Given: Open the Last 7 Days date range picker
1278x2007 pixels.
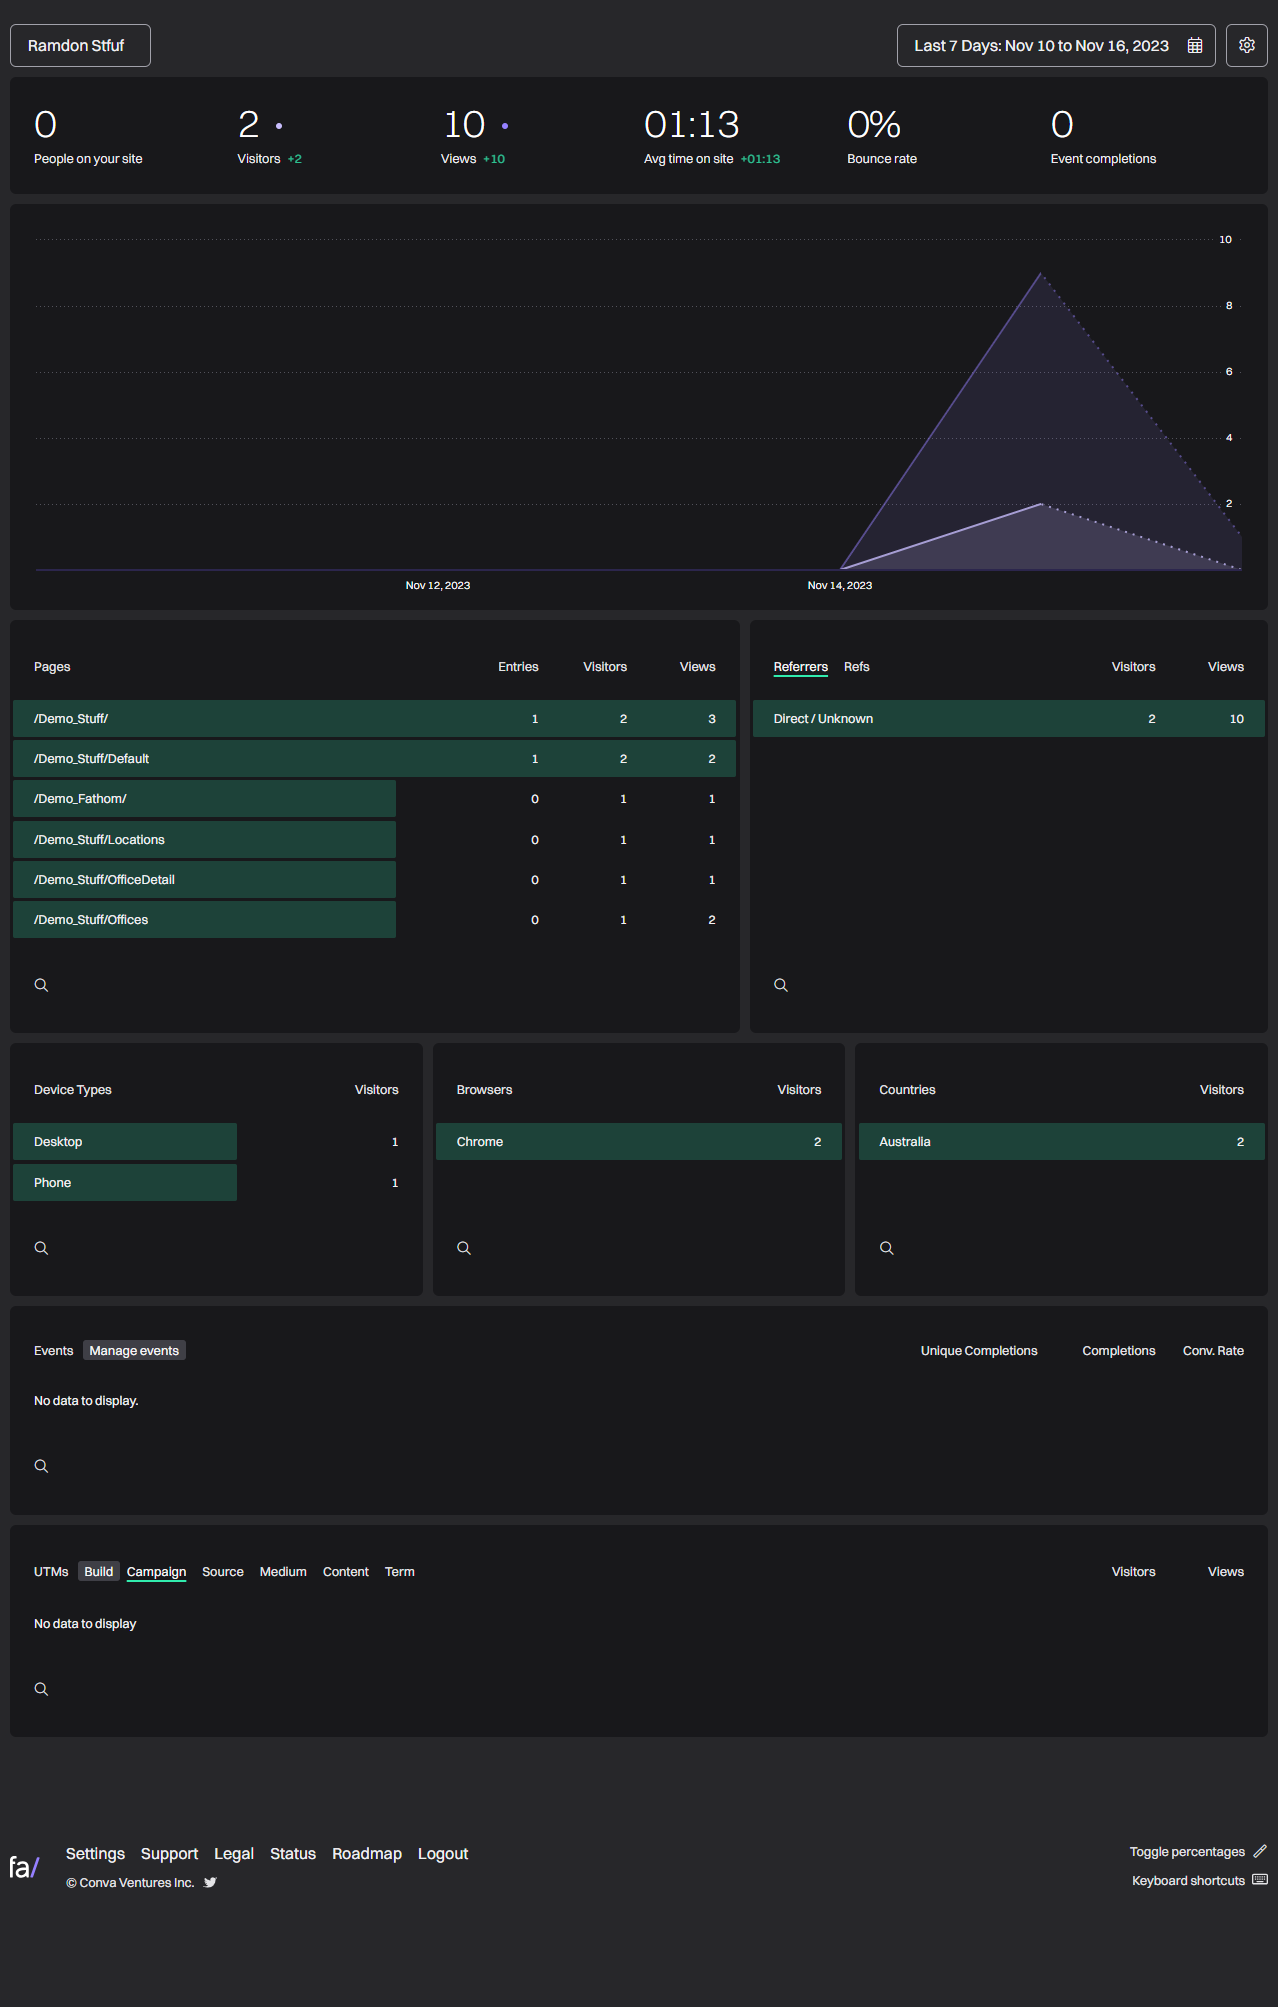Looking at the screenshot, I should [x=1056, y=46].
